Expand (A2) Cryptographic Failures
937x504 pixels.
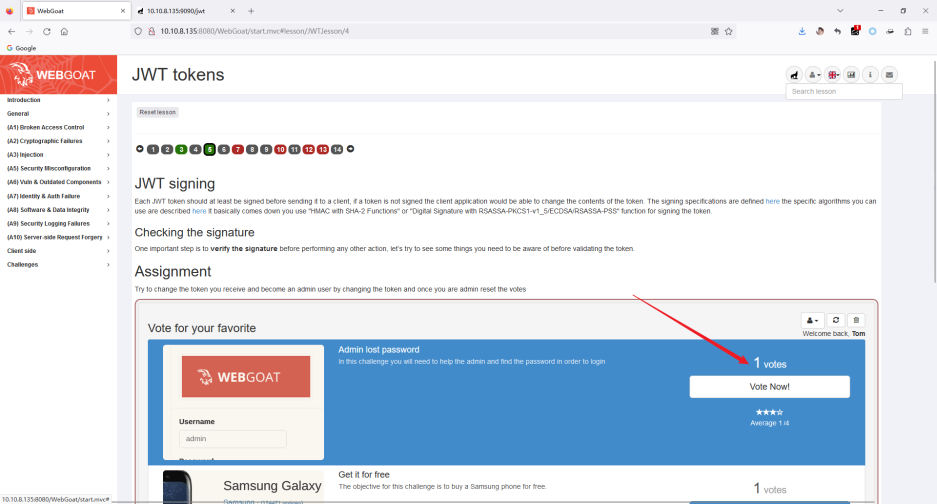point(58,141)
